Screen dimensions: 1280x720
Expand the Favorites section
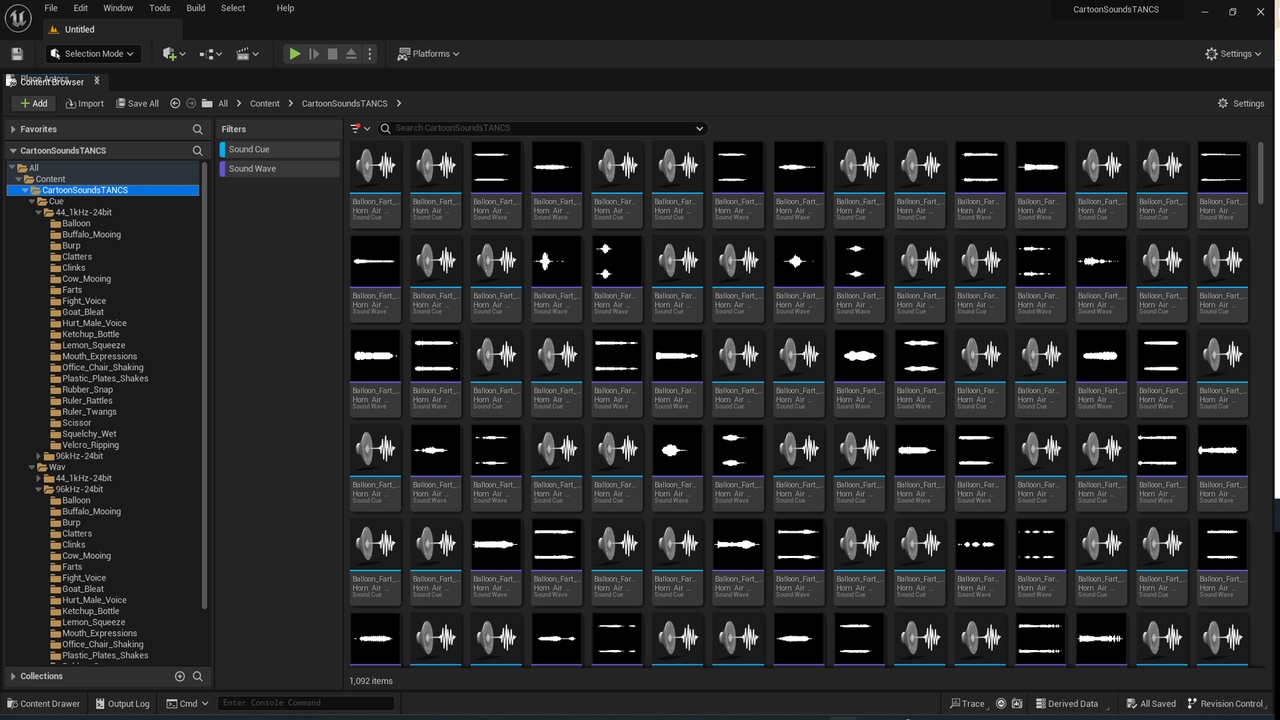pyautogui.click(x=12, y=129)
